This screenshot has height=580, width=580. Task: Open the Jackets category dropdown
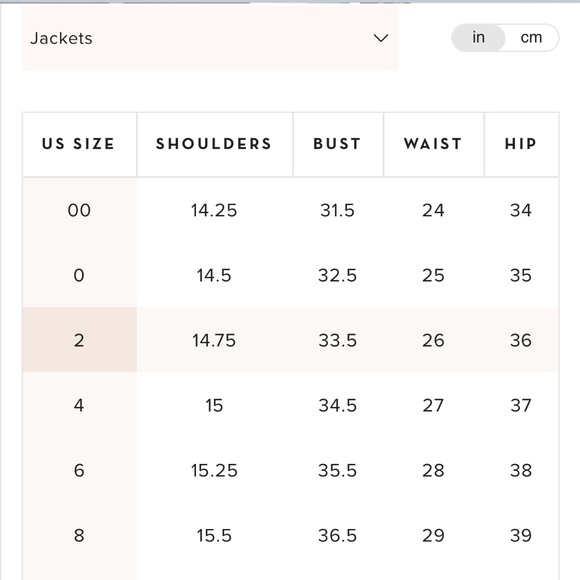[x=210, y=38]
